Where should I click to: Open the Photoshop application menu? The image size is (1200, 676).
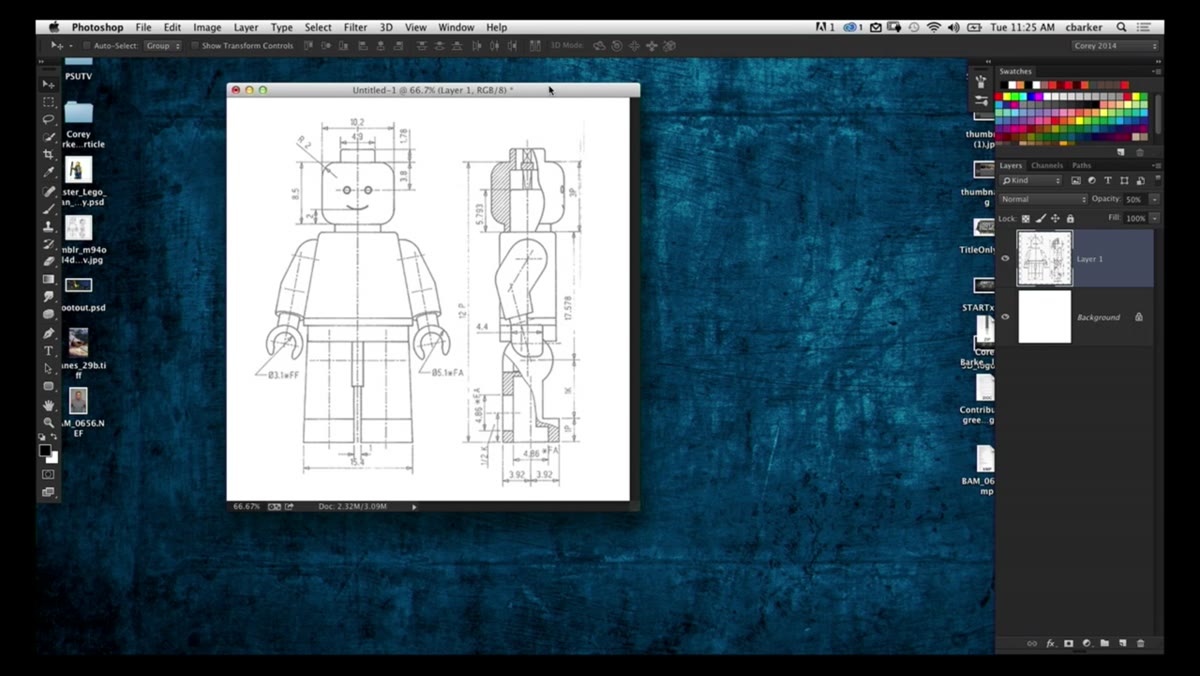(x=97, y=27)
